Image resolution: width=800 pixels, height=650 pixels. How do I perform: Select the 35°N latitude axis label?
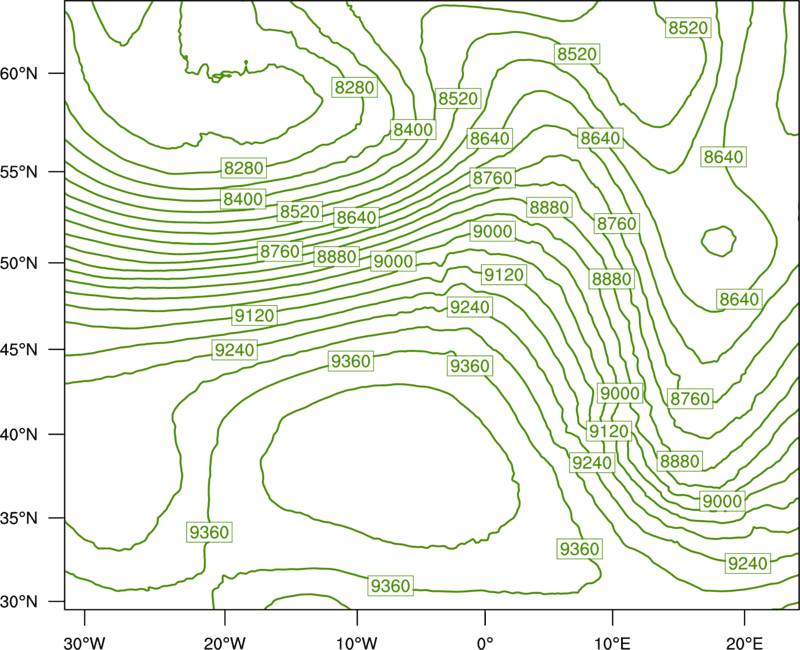(19, 518)
